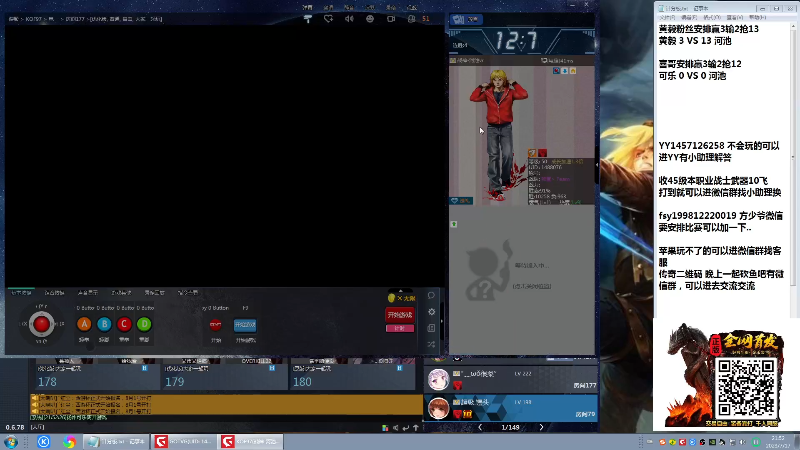Open the first menu at the app's top

(x=307, y=7)
